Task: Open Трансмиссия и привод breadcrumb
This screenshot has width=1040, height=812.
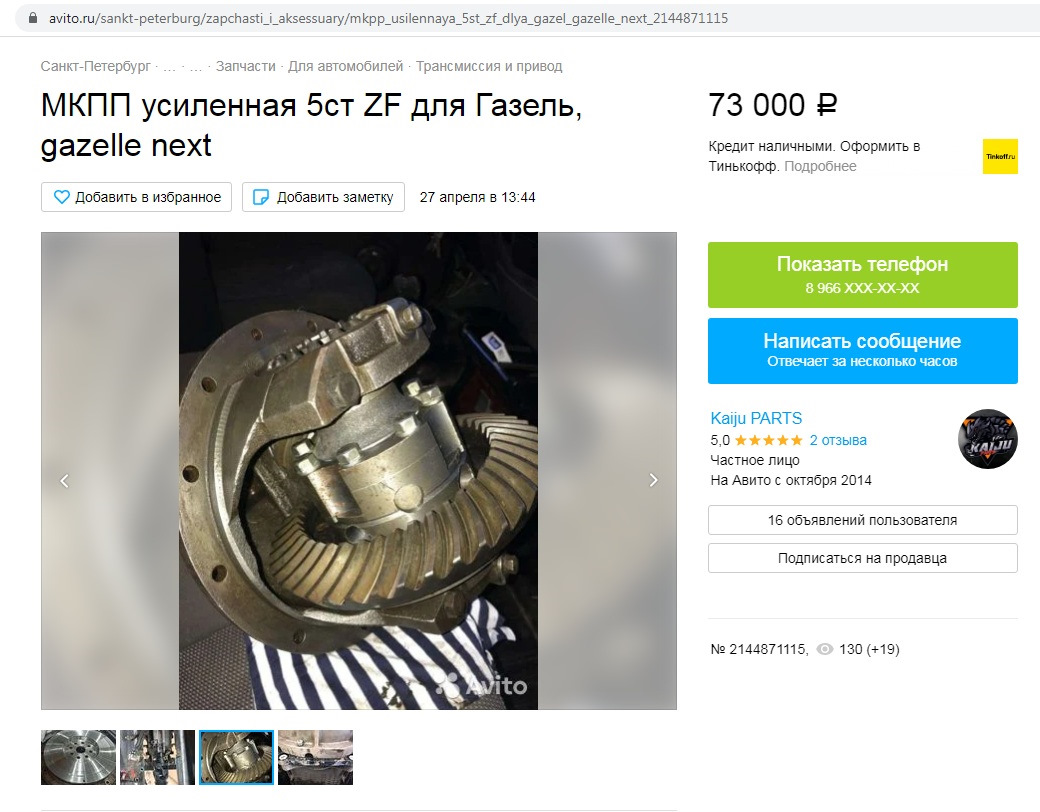Action: click(x=489, y=66)
